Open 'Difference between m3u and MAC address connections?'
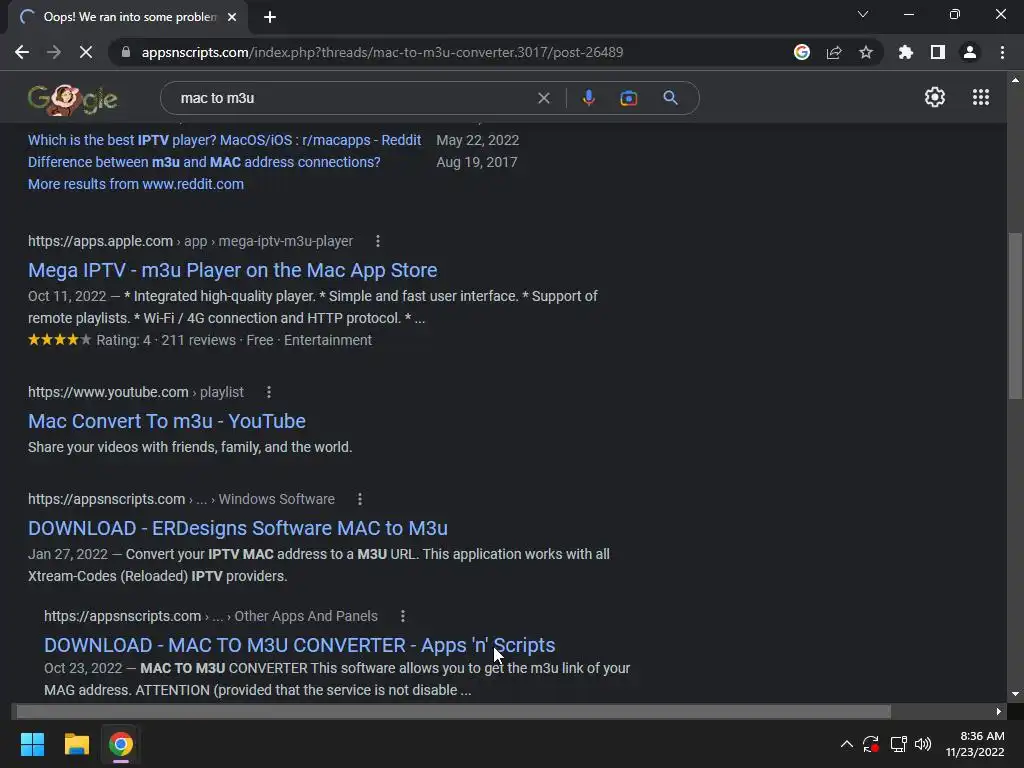Viewport: 1024px width, 768px height. (204, 162)
